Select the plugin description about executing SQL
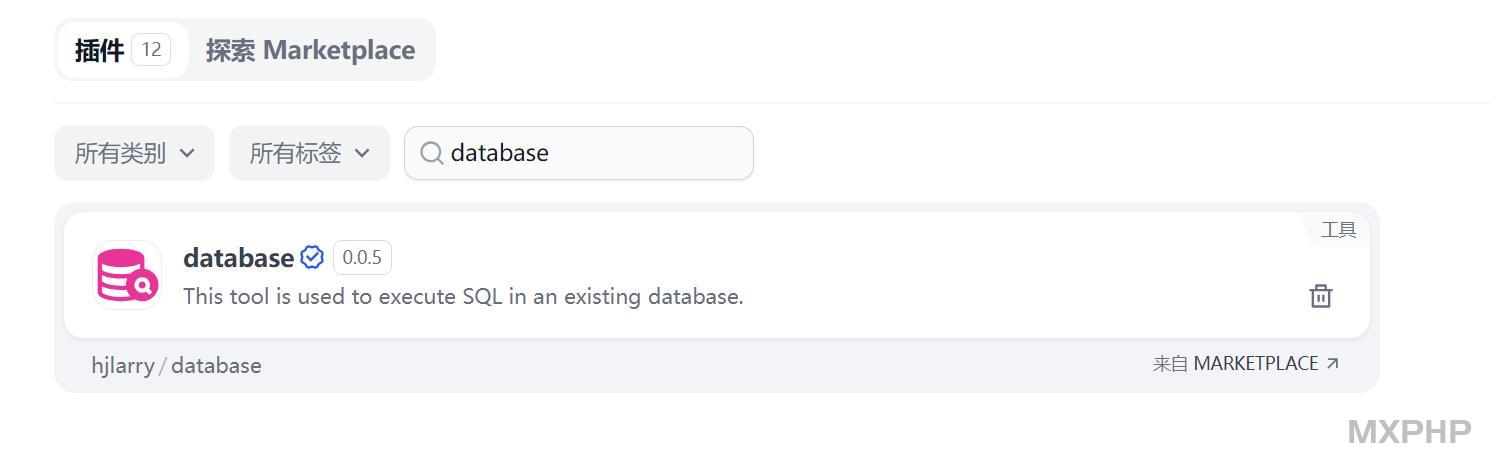Screen dimensions: 1490x463 pos(463,297)
